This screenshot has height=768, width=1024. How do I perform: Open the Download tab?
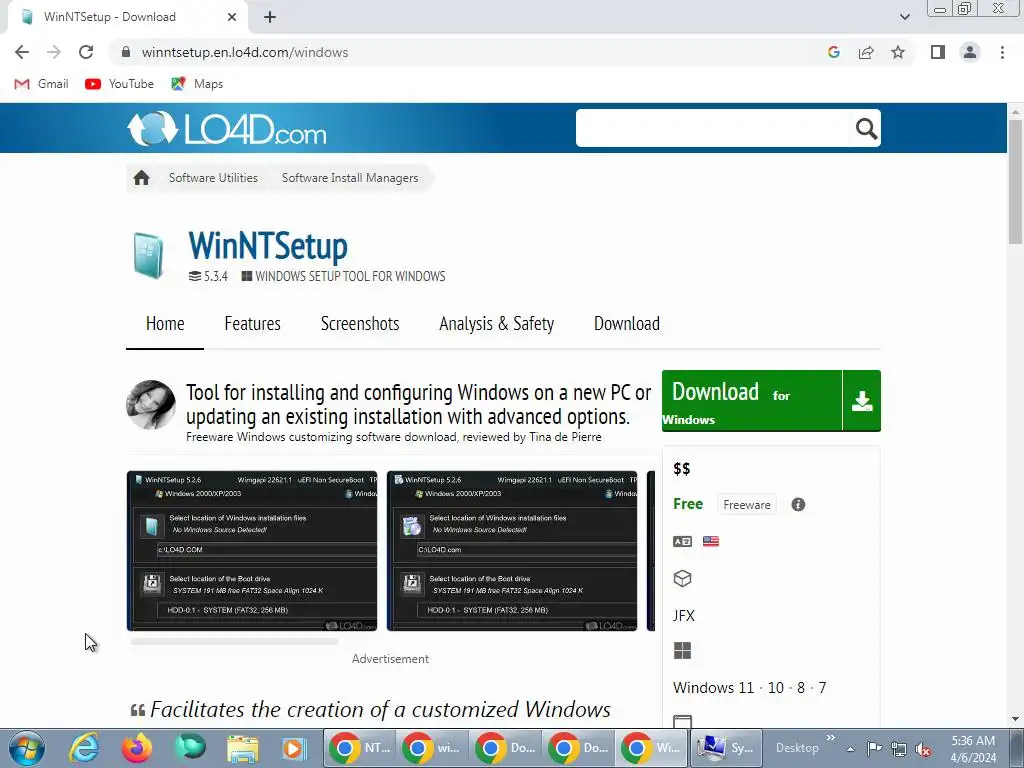tap(626, 324)
